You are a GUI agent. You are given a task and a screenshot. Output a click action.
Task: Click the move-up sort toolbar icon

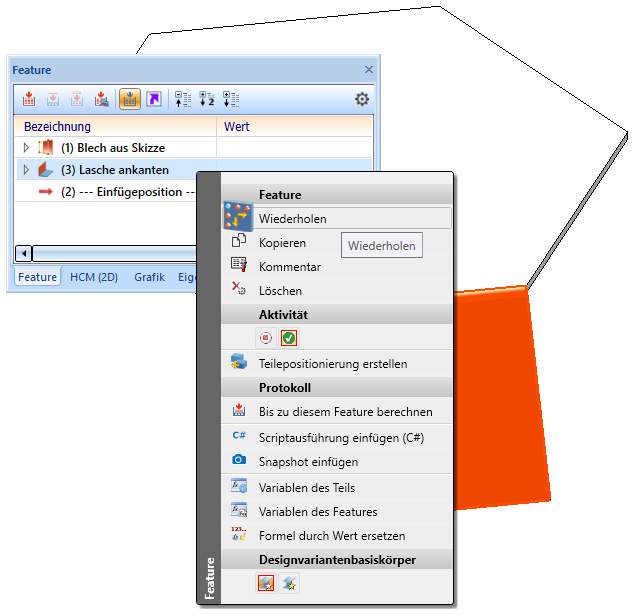coord(183,99)
